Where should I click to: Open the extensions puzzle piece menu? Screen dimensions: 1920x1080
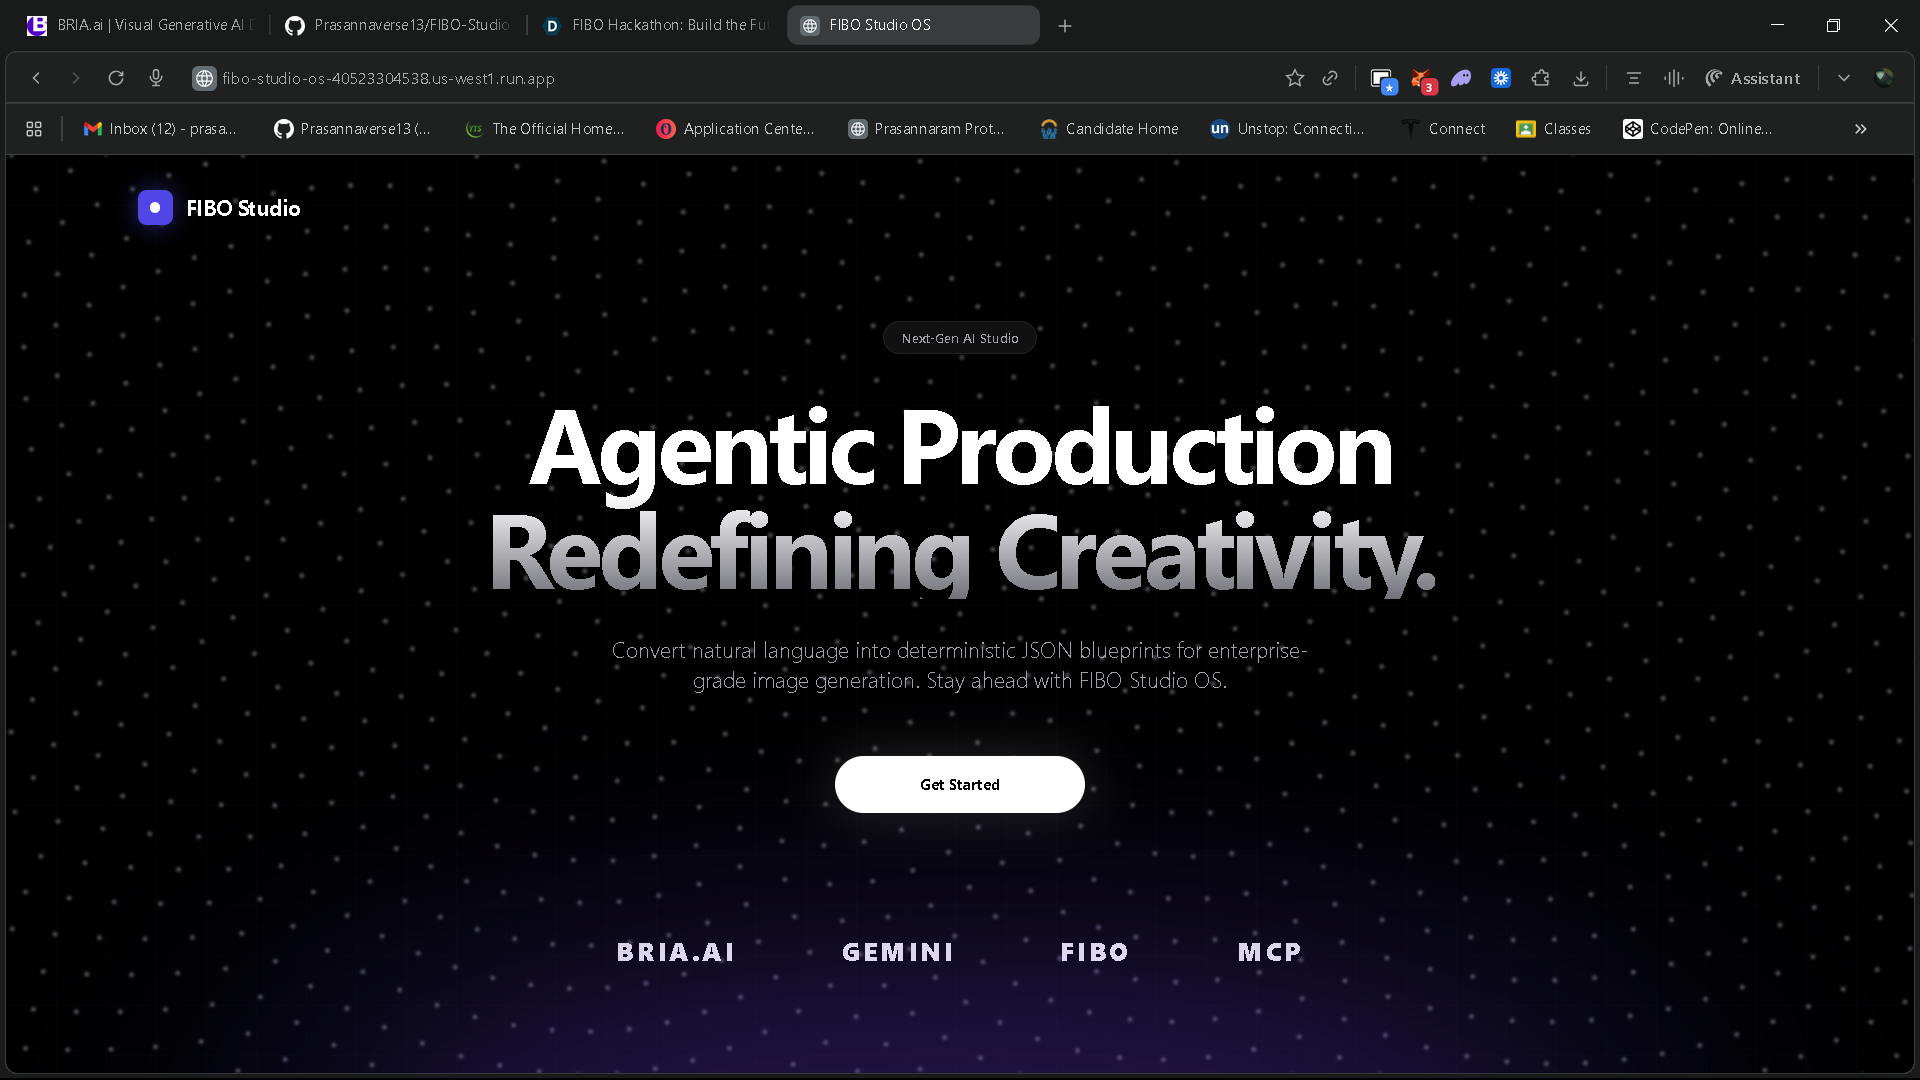[1540, 78]
